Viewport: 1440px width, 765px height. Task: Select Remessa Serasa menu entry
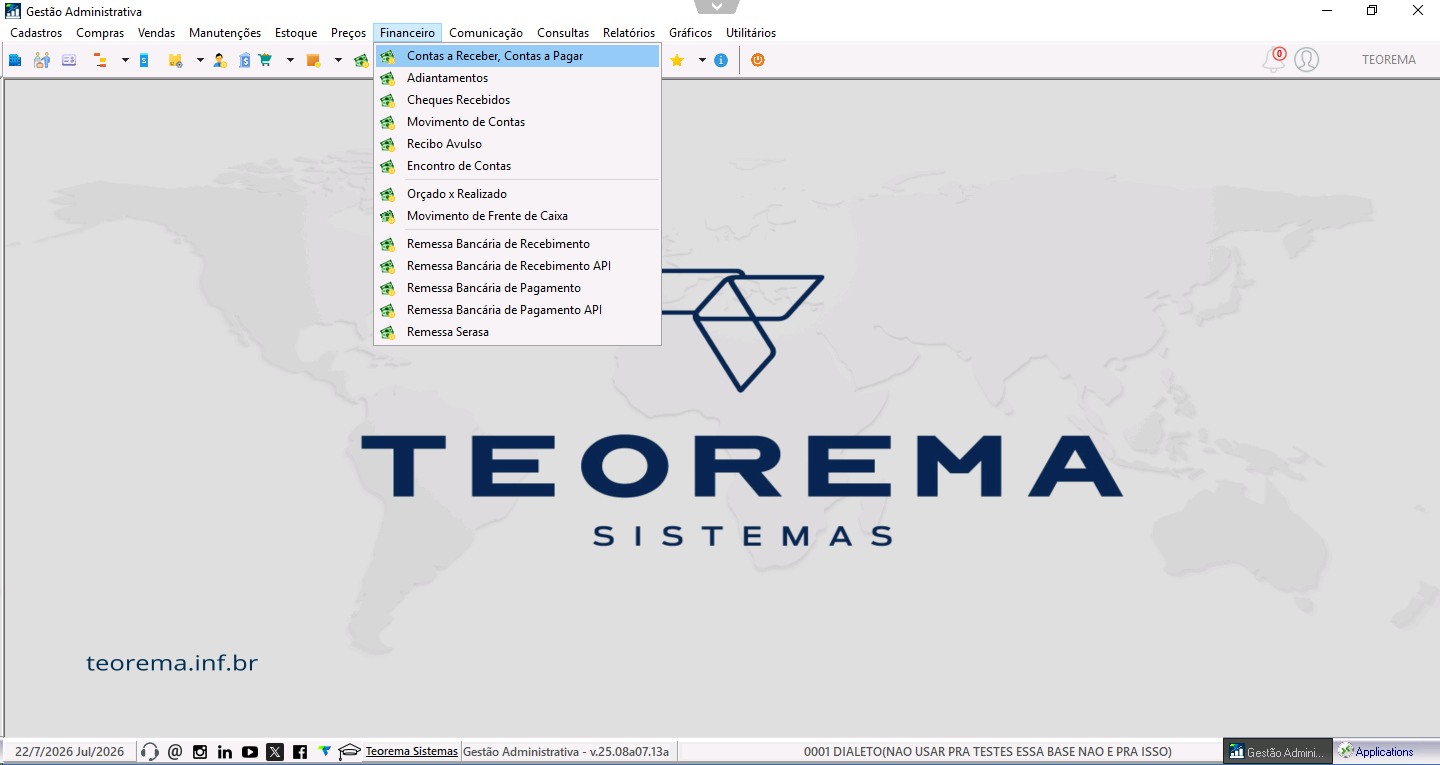tap(517, 332)
